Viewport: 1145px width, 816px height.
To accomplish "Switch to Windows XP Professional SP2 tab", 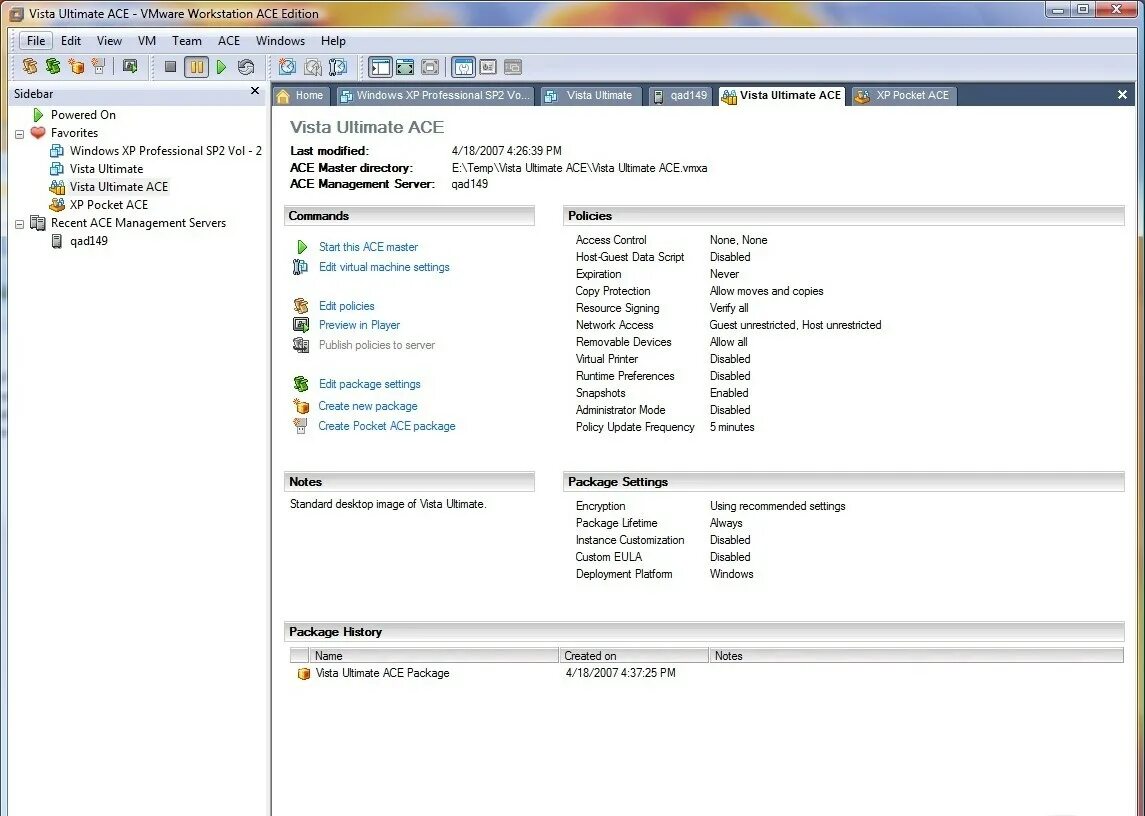I will [x=435, y=96].
